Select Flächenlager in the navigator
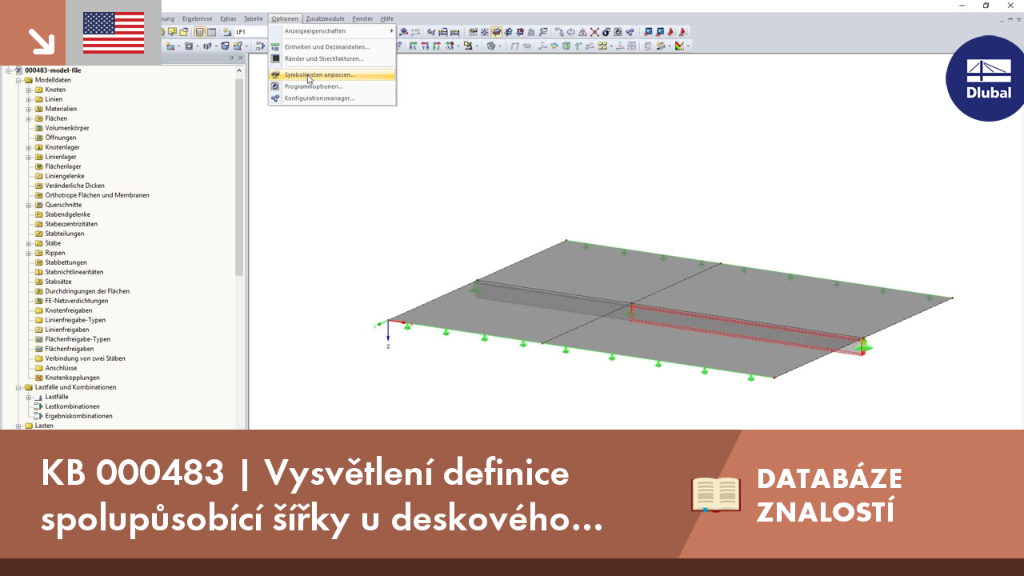1024x576 pixels. pos(63,167)
